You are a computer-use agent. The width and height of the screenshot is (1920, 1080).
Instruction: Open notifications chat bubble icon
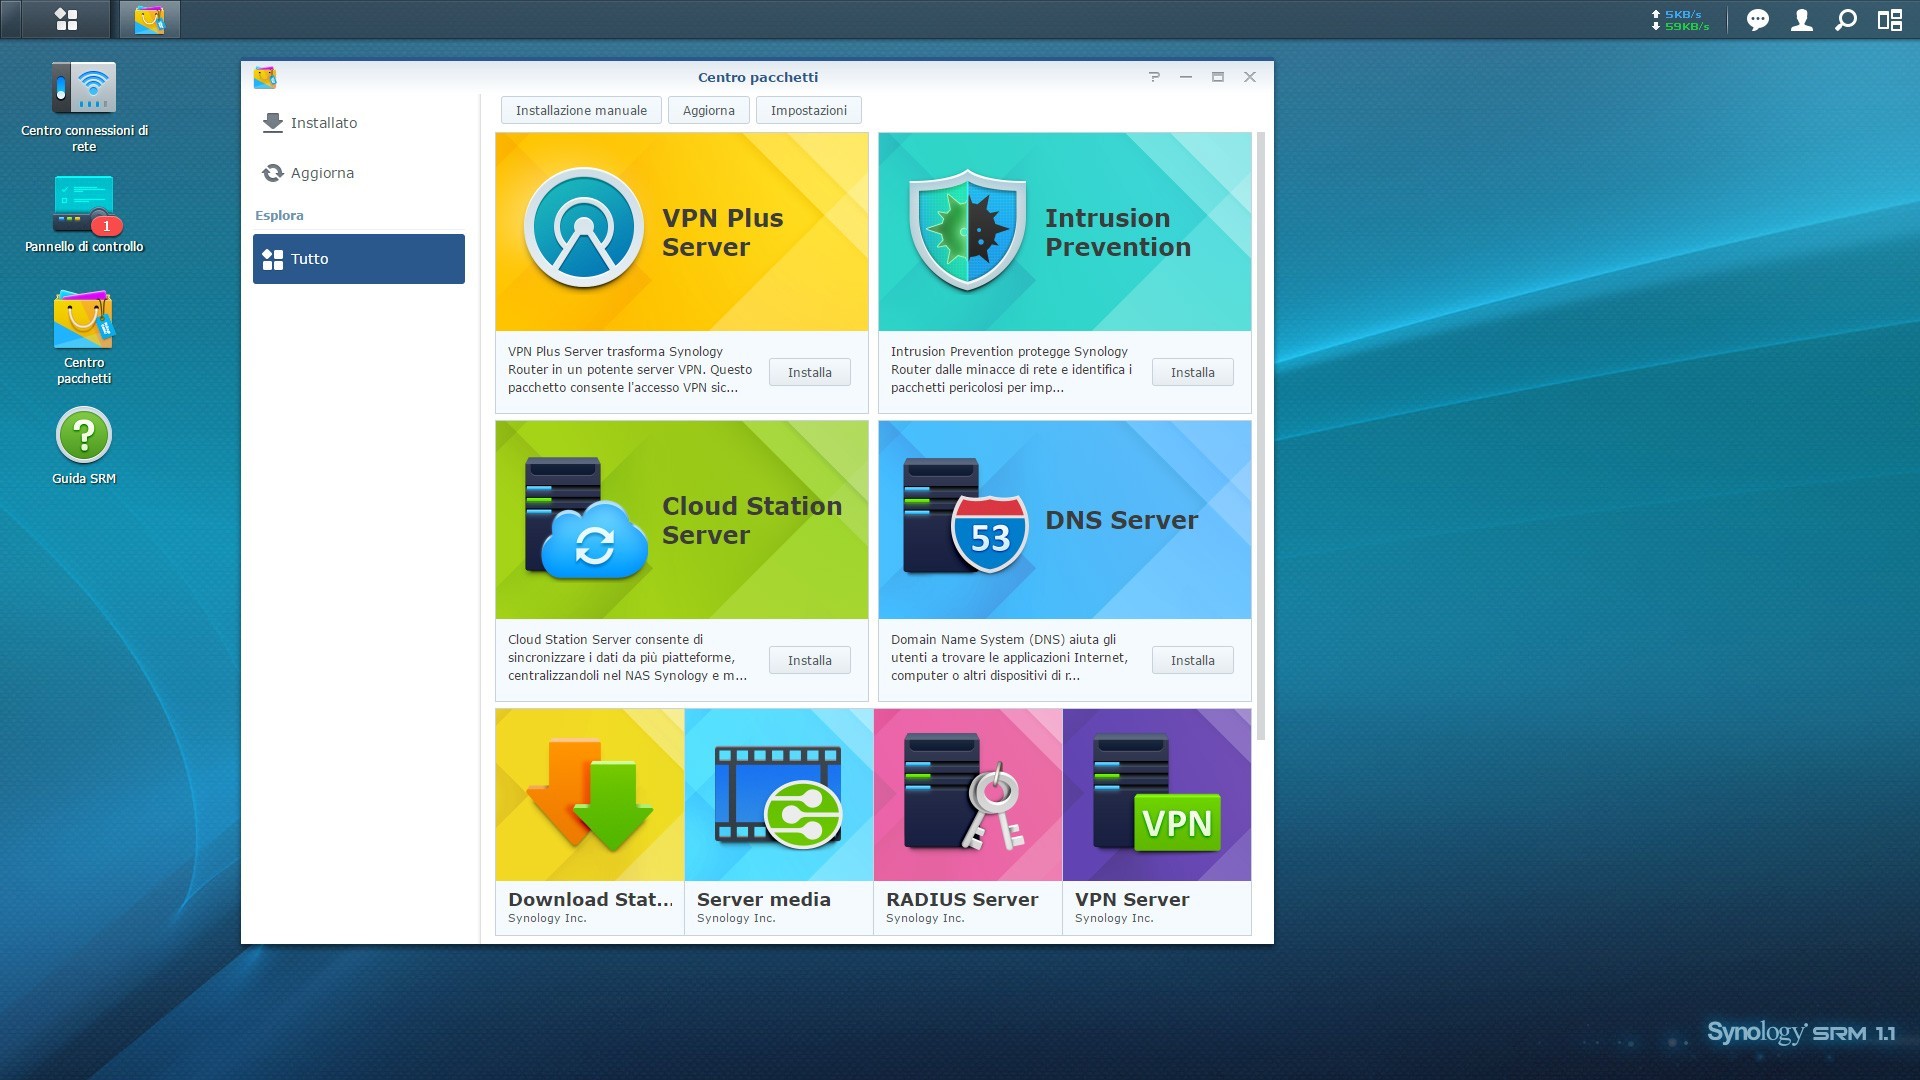[x=1757, y=20]
